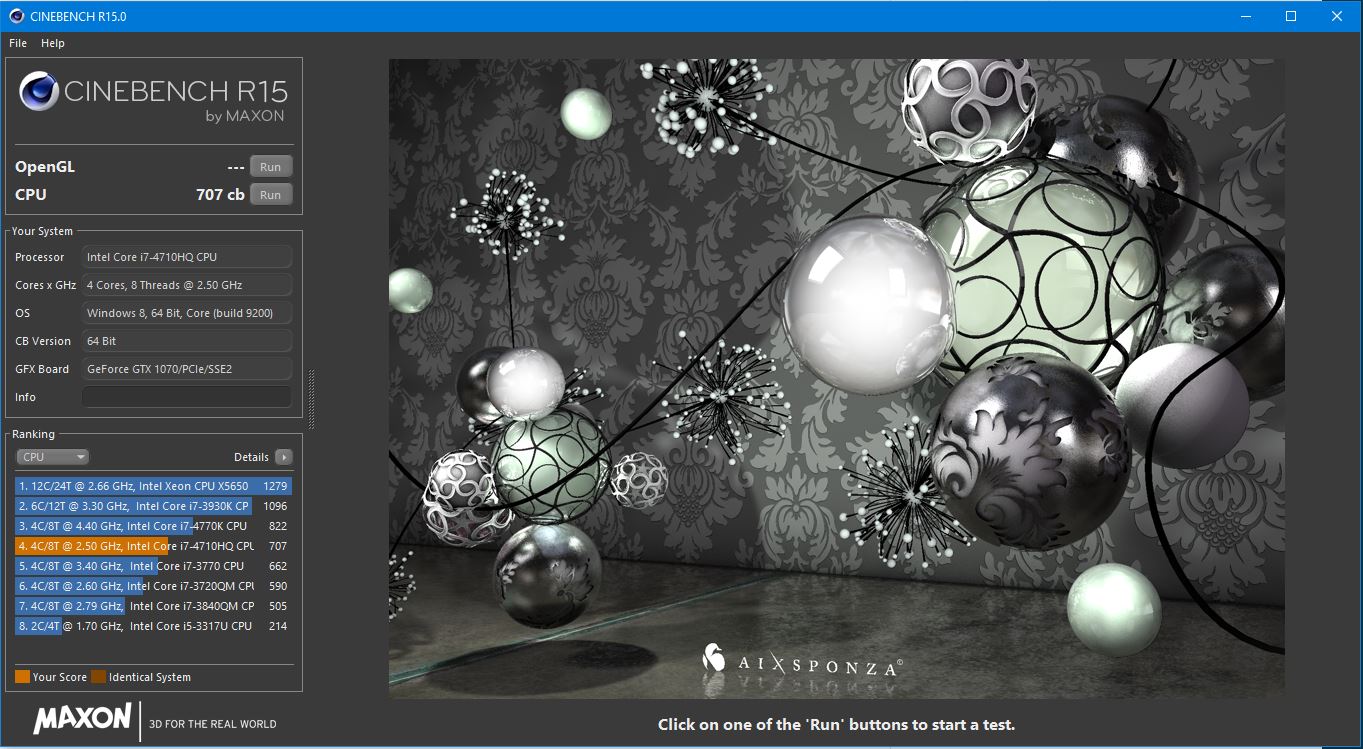This screenshot has height=749, width=1363.
Task: Click the OpenGL score placeholder dashes
Action: pyautogui.click(x=236, y=167)
